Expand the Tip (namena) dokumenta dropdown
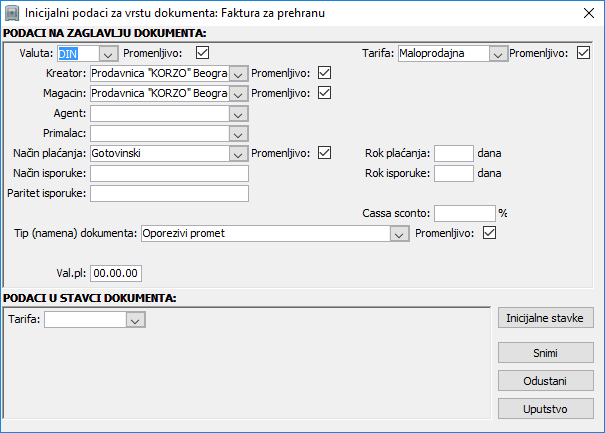Screen dimensions: 605x433 coord(399,233)
